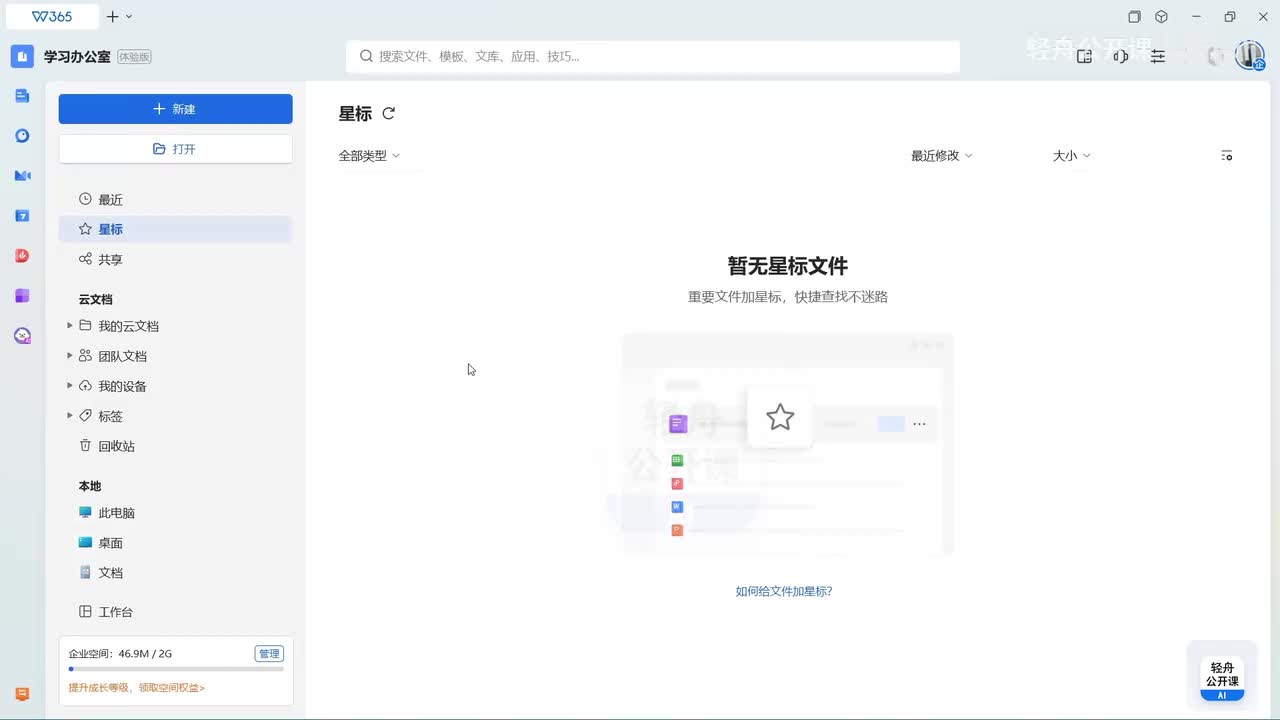The height and width of the screenshot is (720, 1280).
Task: Restore down the W365 window
Action: [1230, 16]
